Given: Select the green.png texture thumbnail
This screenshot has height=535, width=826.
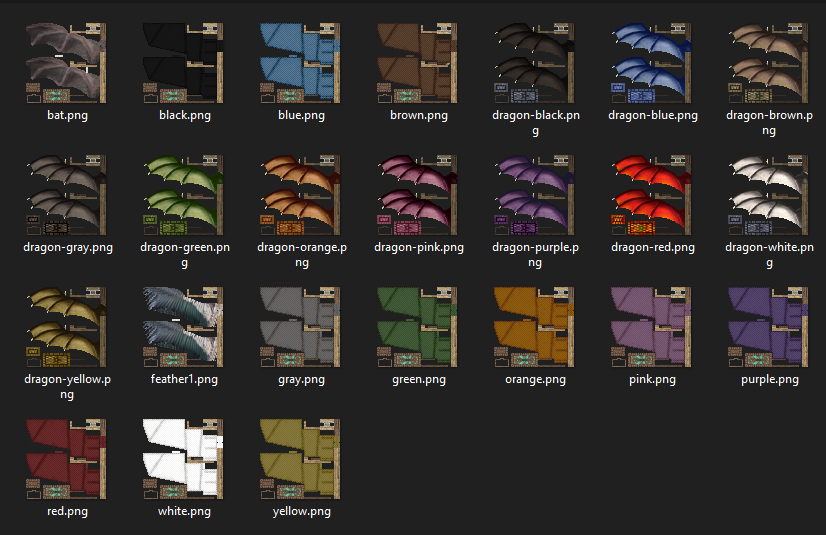Looking at the screenshot, I should click(417, 327).
